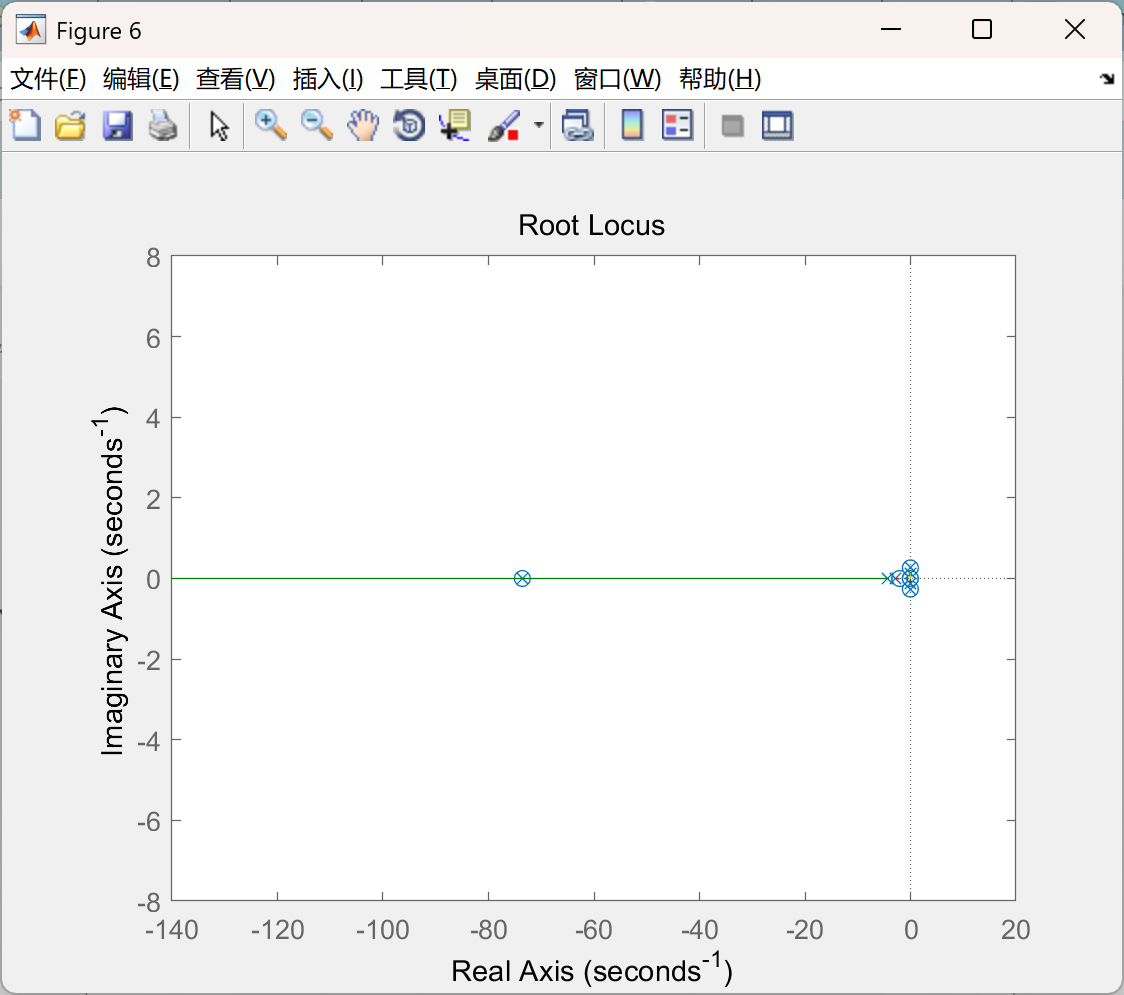This screenshot has height=995, width=1124.
Task: Click the -140 tick label on the real axis
Action: pos(171,930)
